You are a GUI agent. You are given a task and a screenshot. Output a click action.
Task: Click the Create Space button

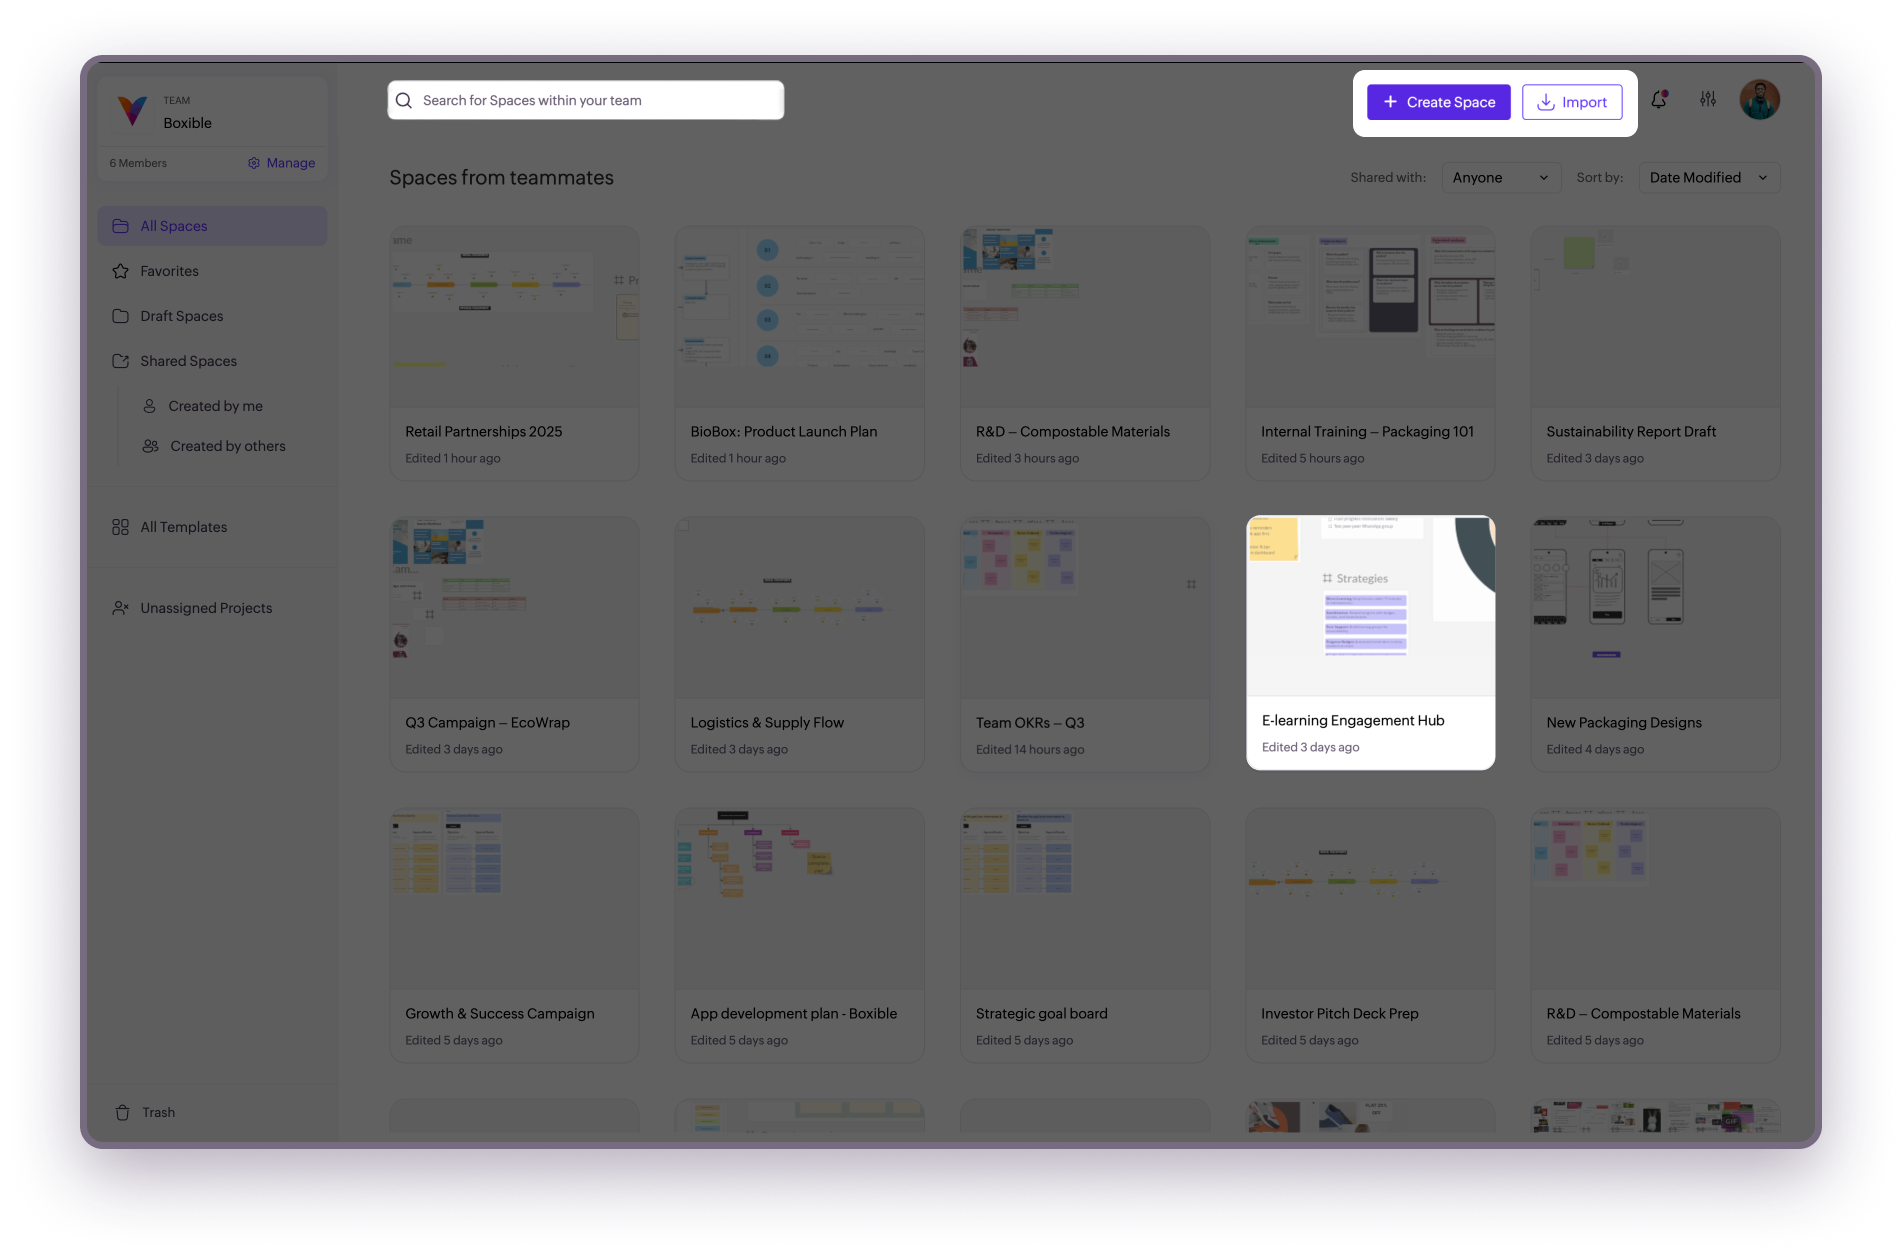click(x=1438, y=102)
